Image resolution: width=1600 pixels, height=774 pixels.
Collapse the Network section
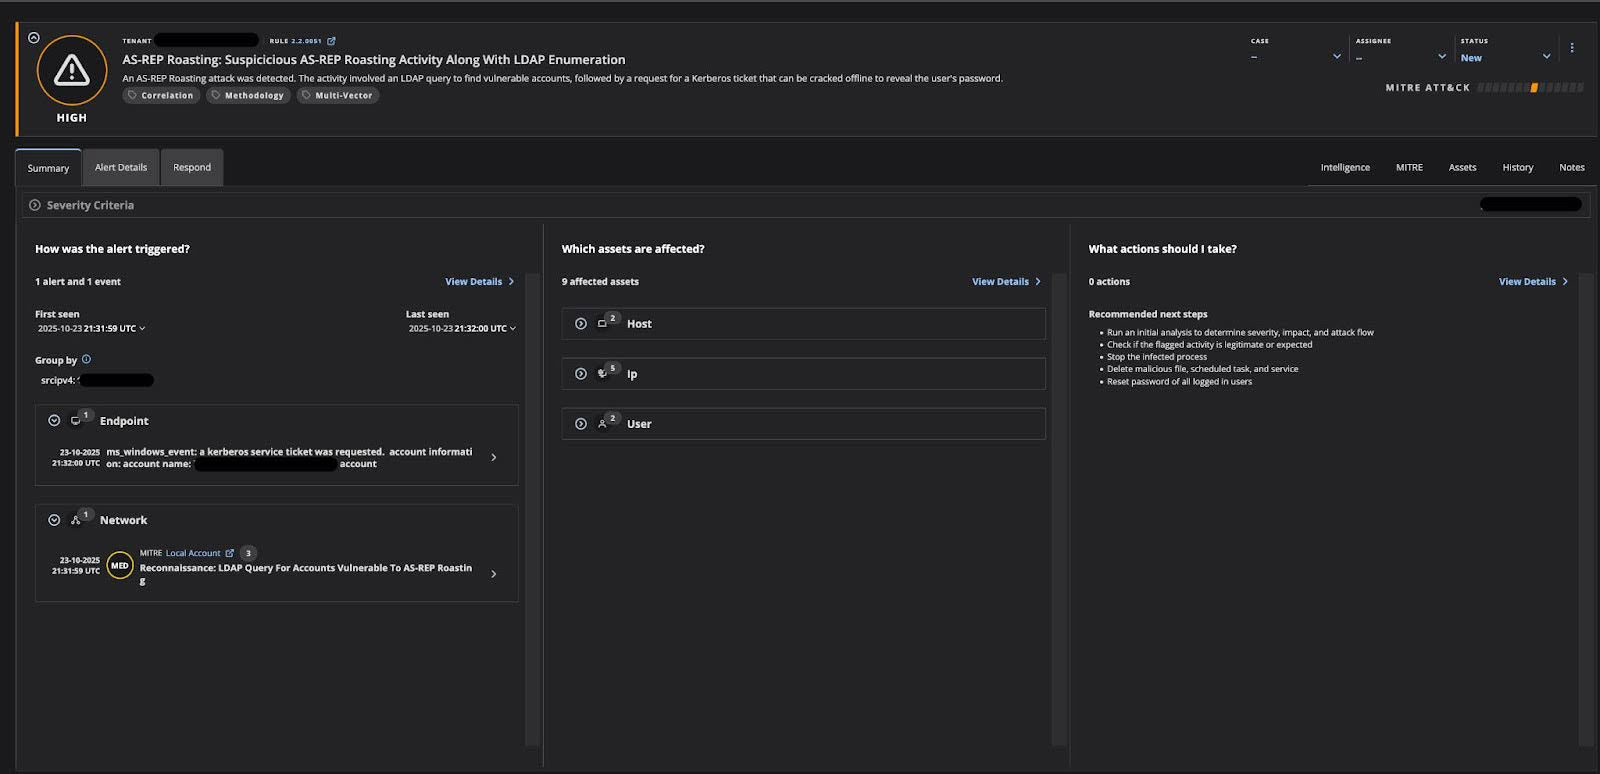point(54,520)
